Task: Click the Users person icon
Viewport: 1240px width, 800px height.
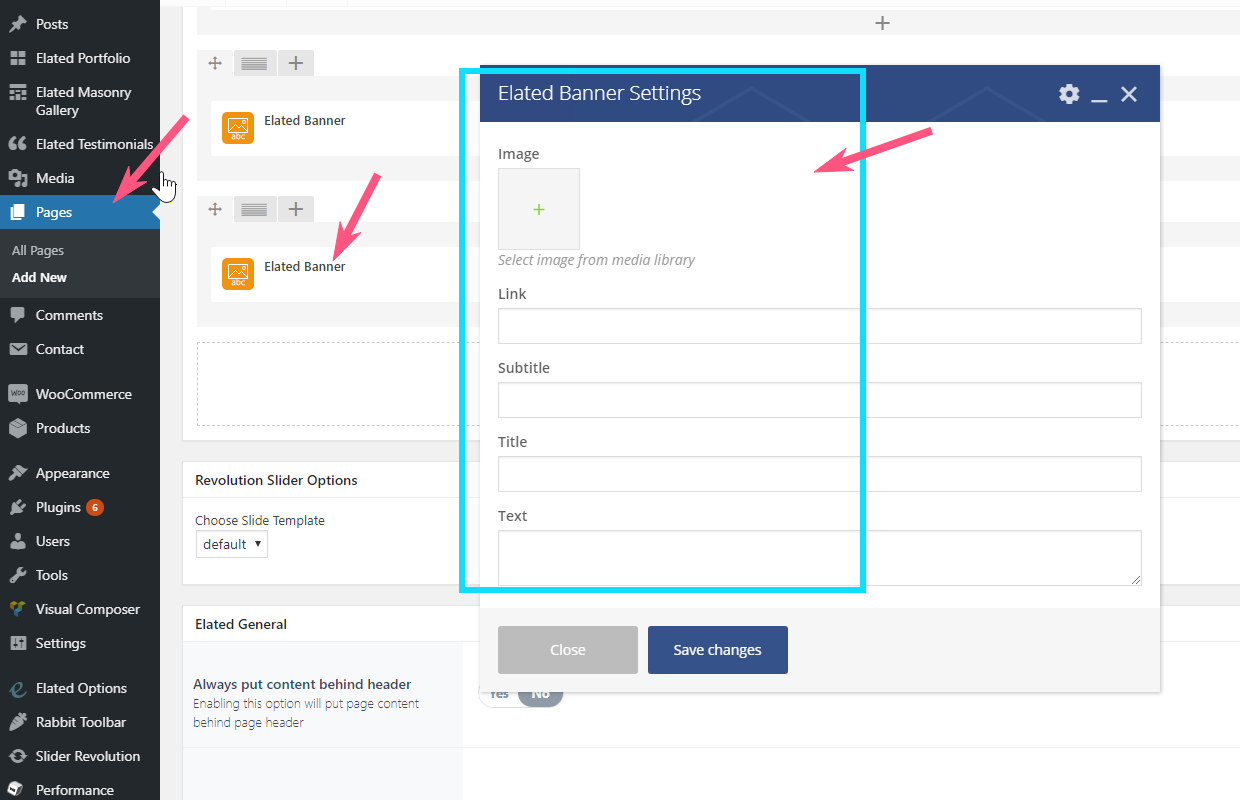Action: 18,541
